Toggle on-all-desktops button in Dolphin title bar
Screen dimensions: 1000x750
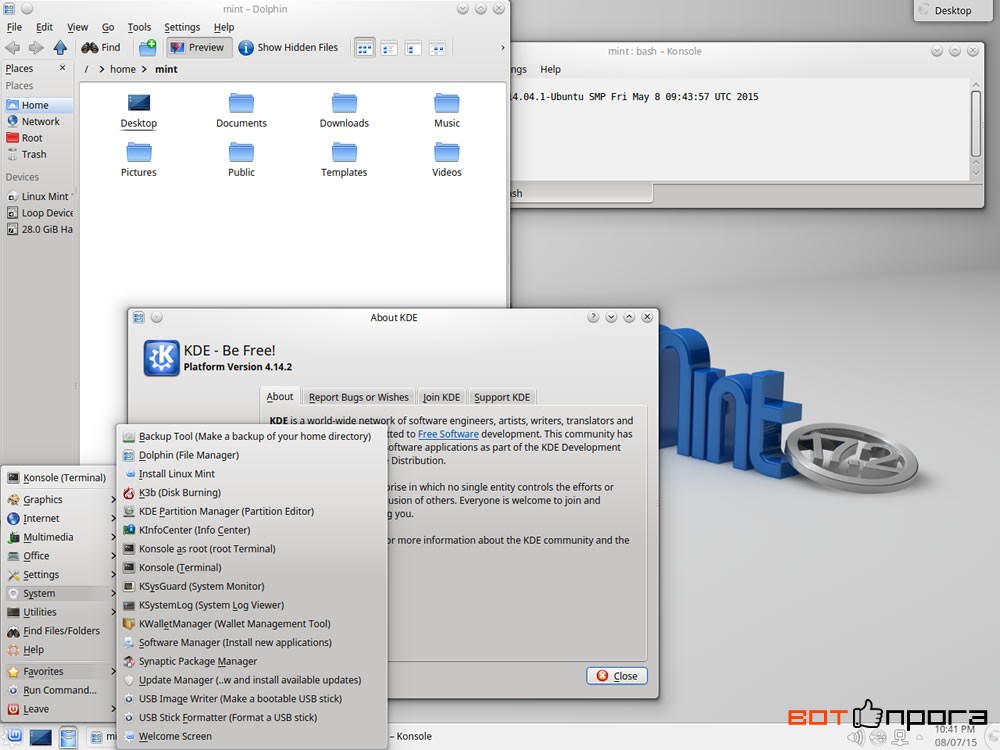[27, 9]
